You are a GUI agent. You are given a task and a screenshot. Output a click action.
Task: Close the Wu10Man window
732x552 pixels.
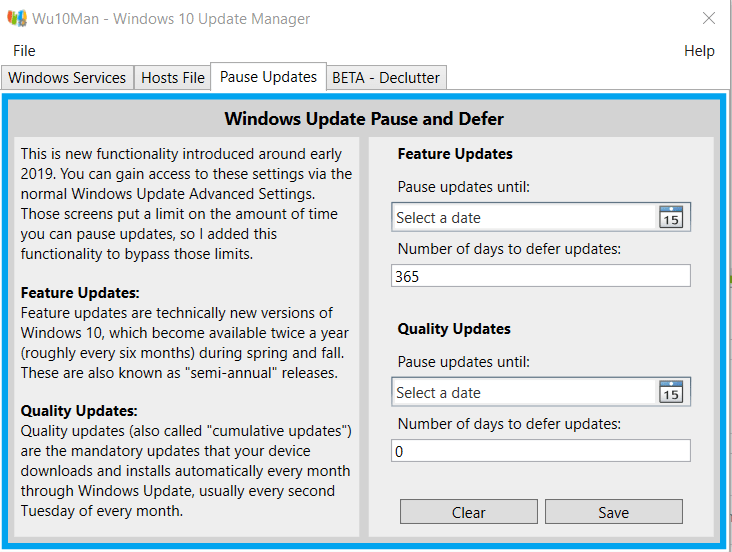point(709,19)
